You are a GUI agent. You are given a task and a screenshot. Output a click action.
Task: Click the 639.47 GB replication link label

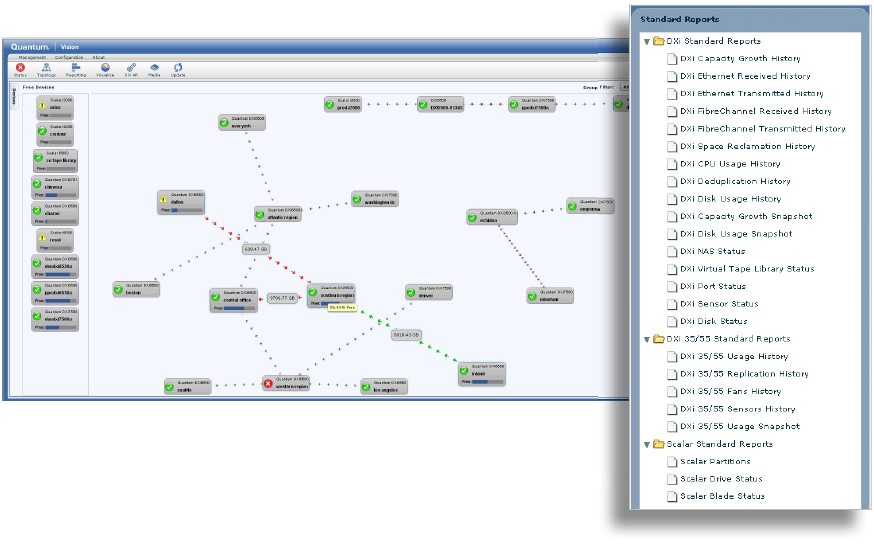click(256, 249)
